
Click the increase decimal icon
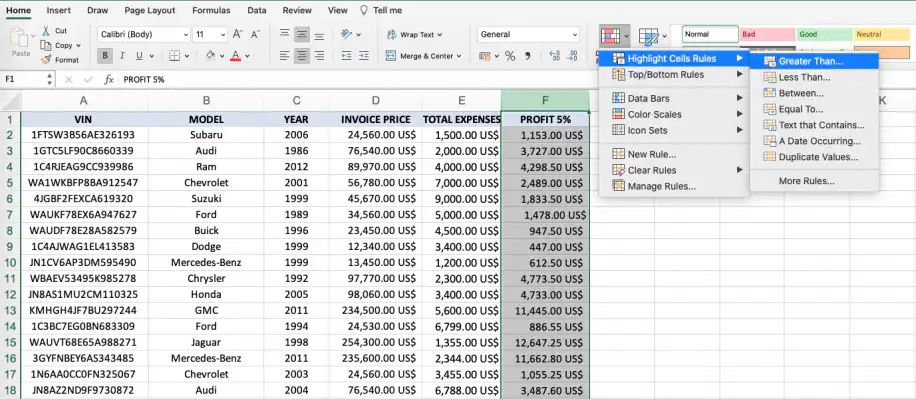point(555,56)
